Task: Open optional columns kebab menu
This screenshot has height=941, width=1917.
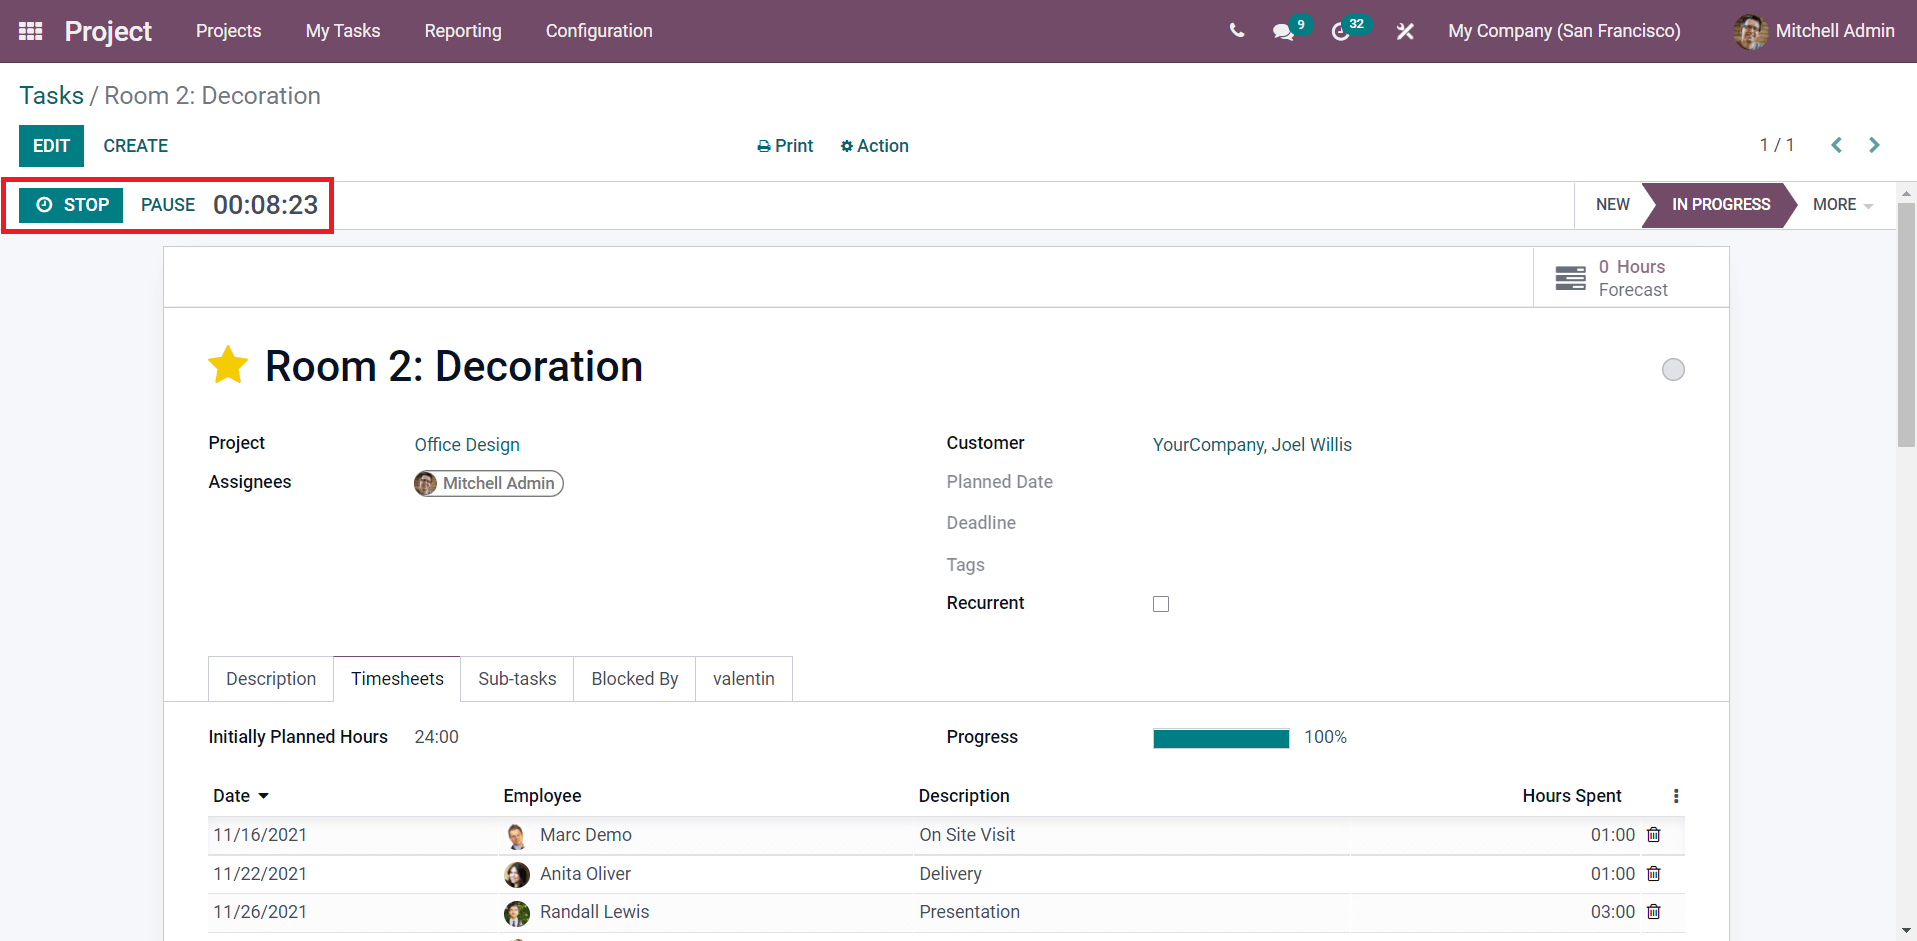Action: pos(1676,796)
